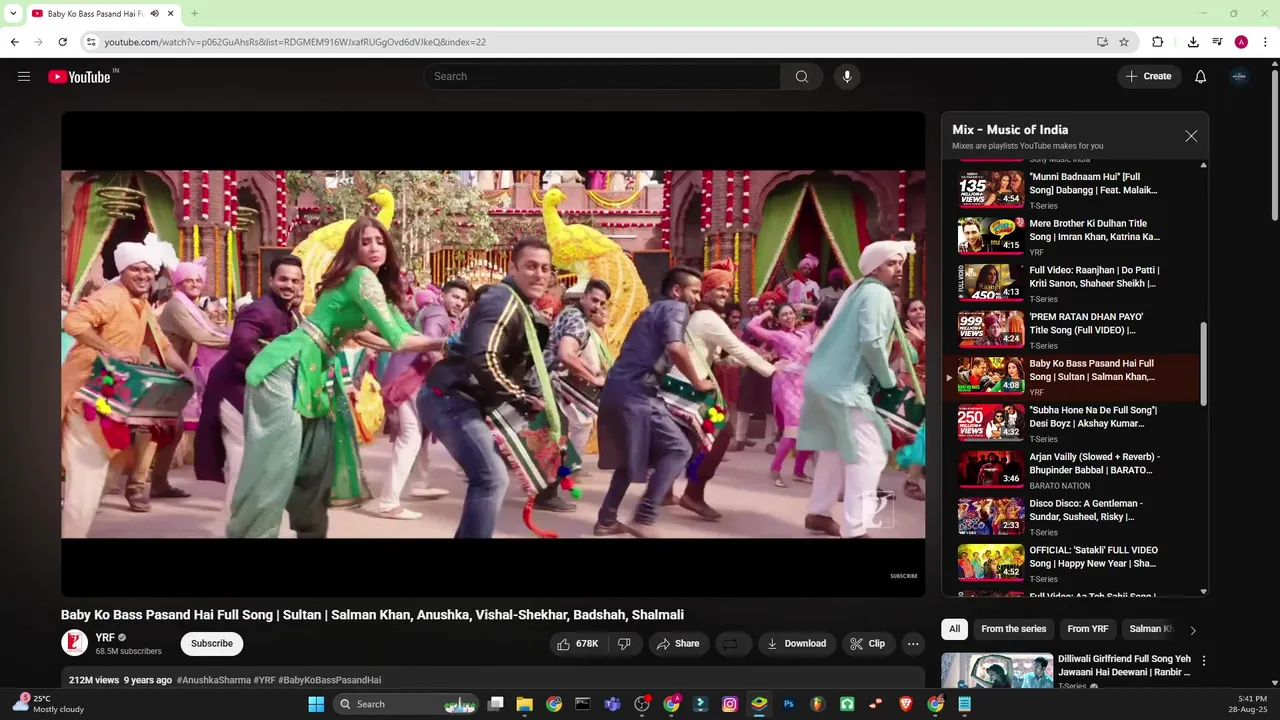Screen dimensions: 1280x720
Task: Click the magnifier search submit button
Action: [801, 76]
